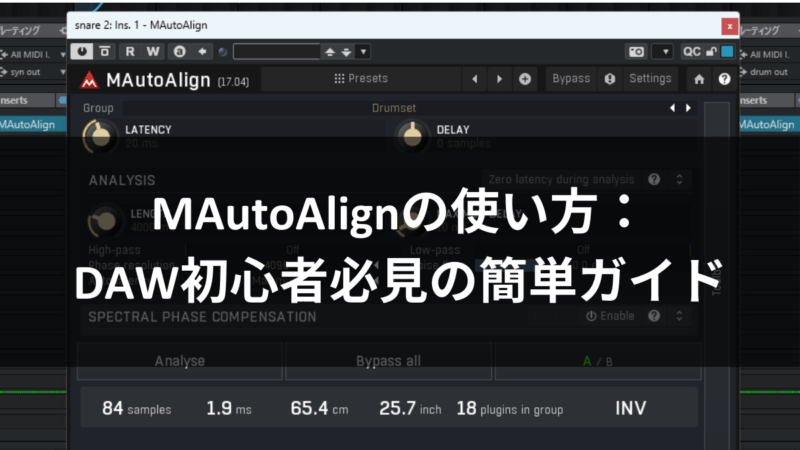Click the home icon in the plugin header
800x450 pixels.
(x=699, y=79)
